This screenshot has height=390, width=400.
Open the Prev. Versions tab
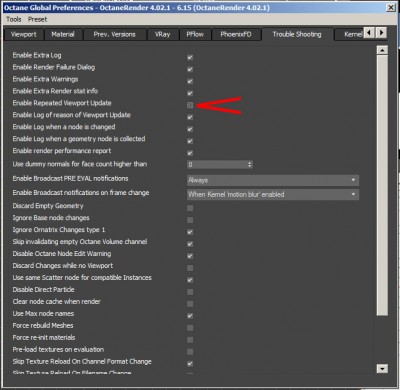point(115,34)
